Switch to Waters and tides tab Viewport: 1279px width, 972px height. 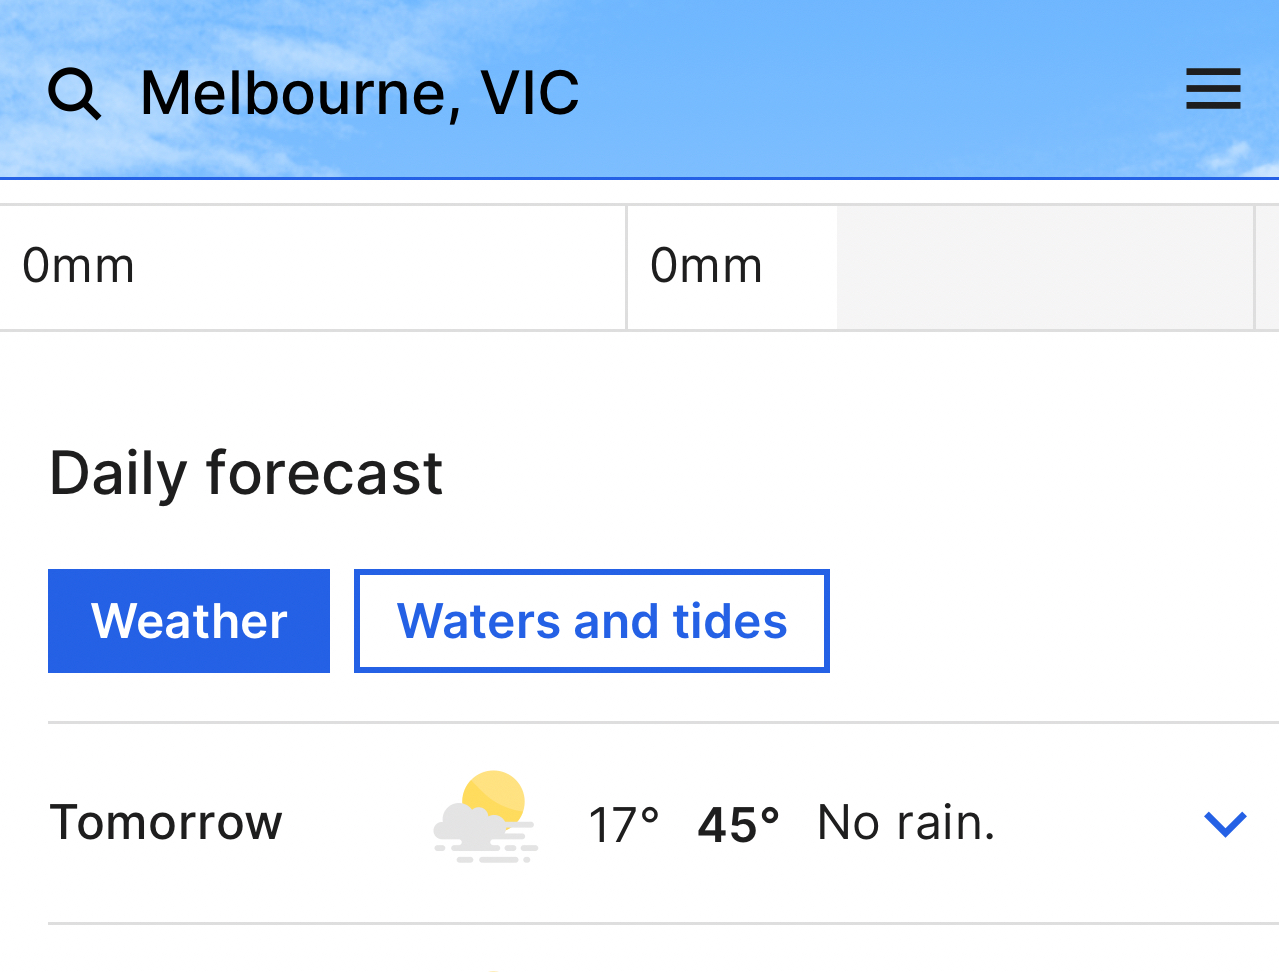pos(592,621)
